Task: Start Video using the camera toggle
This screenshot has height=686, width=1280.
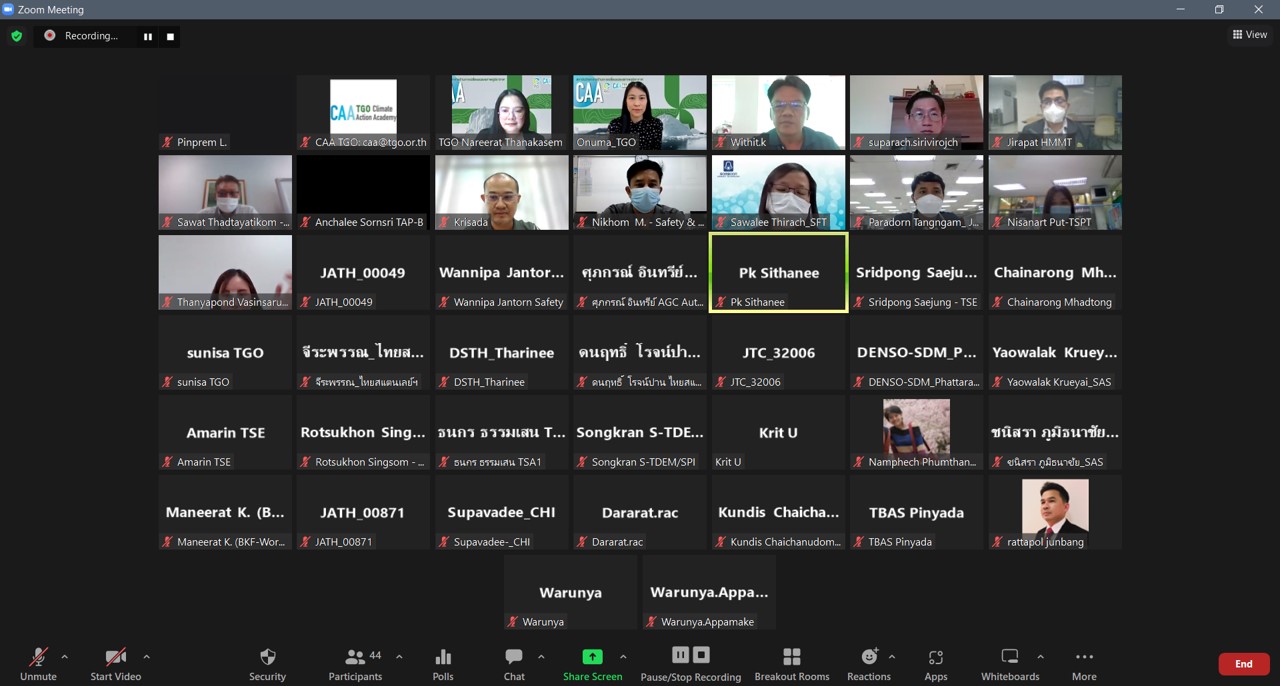Action: (115, 663)
